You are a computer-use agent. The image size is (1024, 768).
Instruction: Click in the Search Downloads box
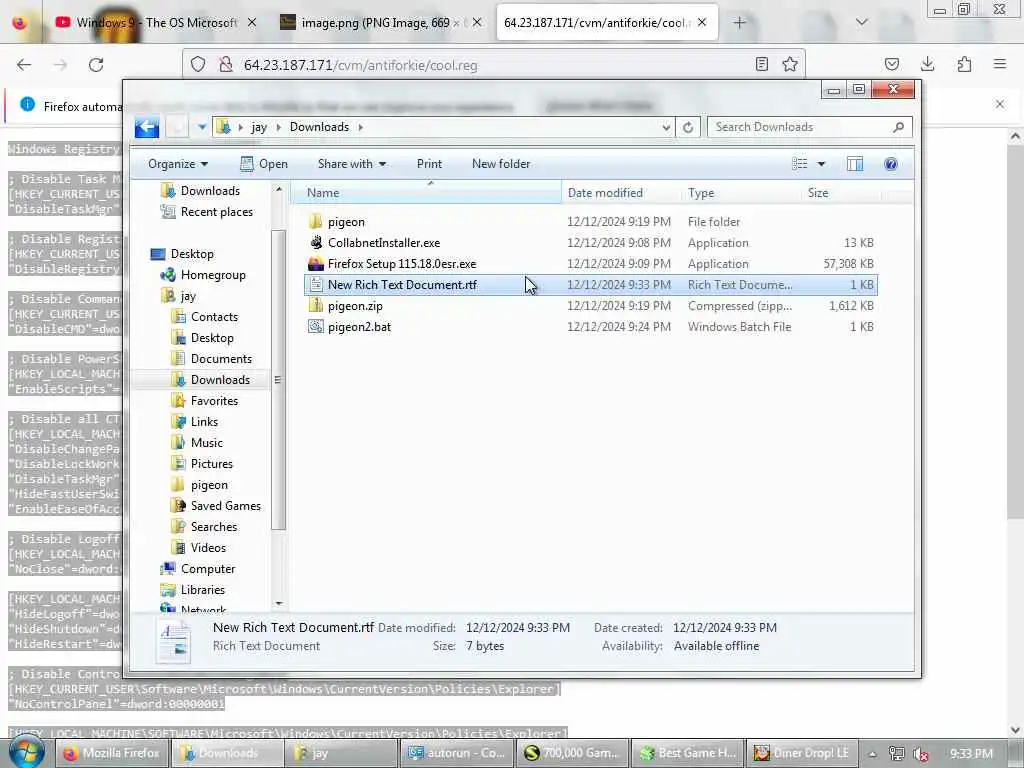(810, 127)
